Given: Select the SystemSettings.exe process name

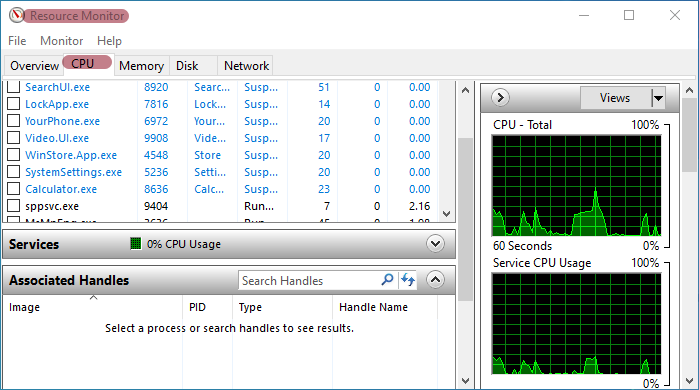Looking at the screenshot, I should coord(73,172).
